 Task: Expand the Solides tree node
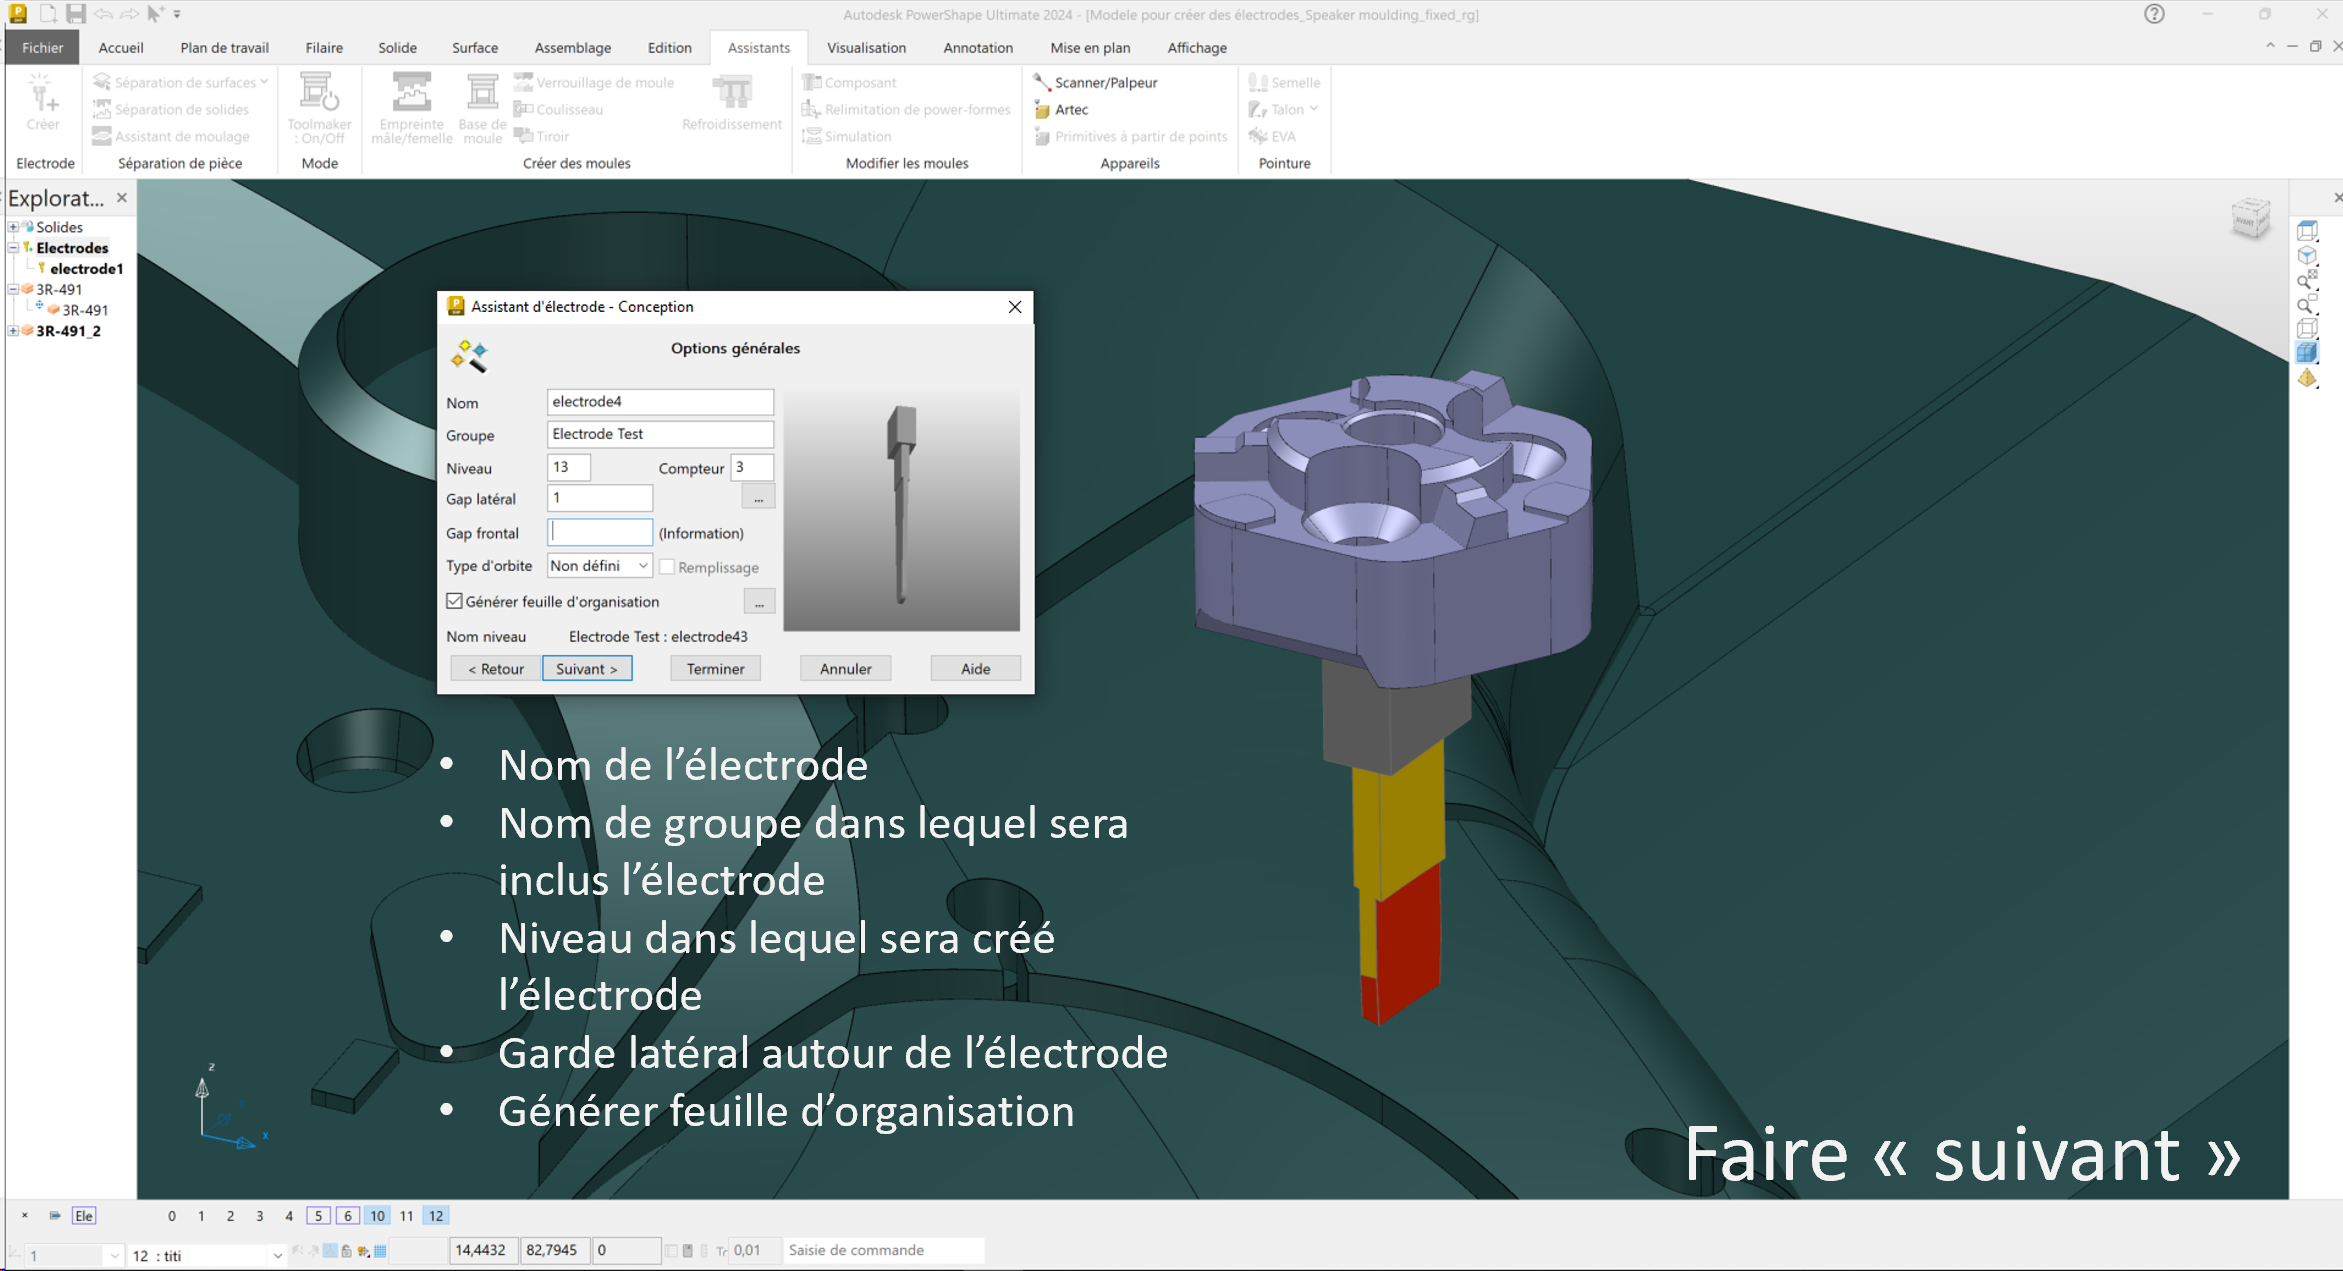[x=13, y=227]
